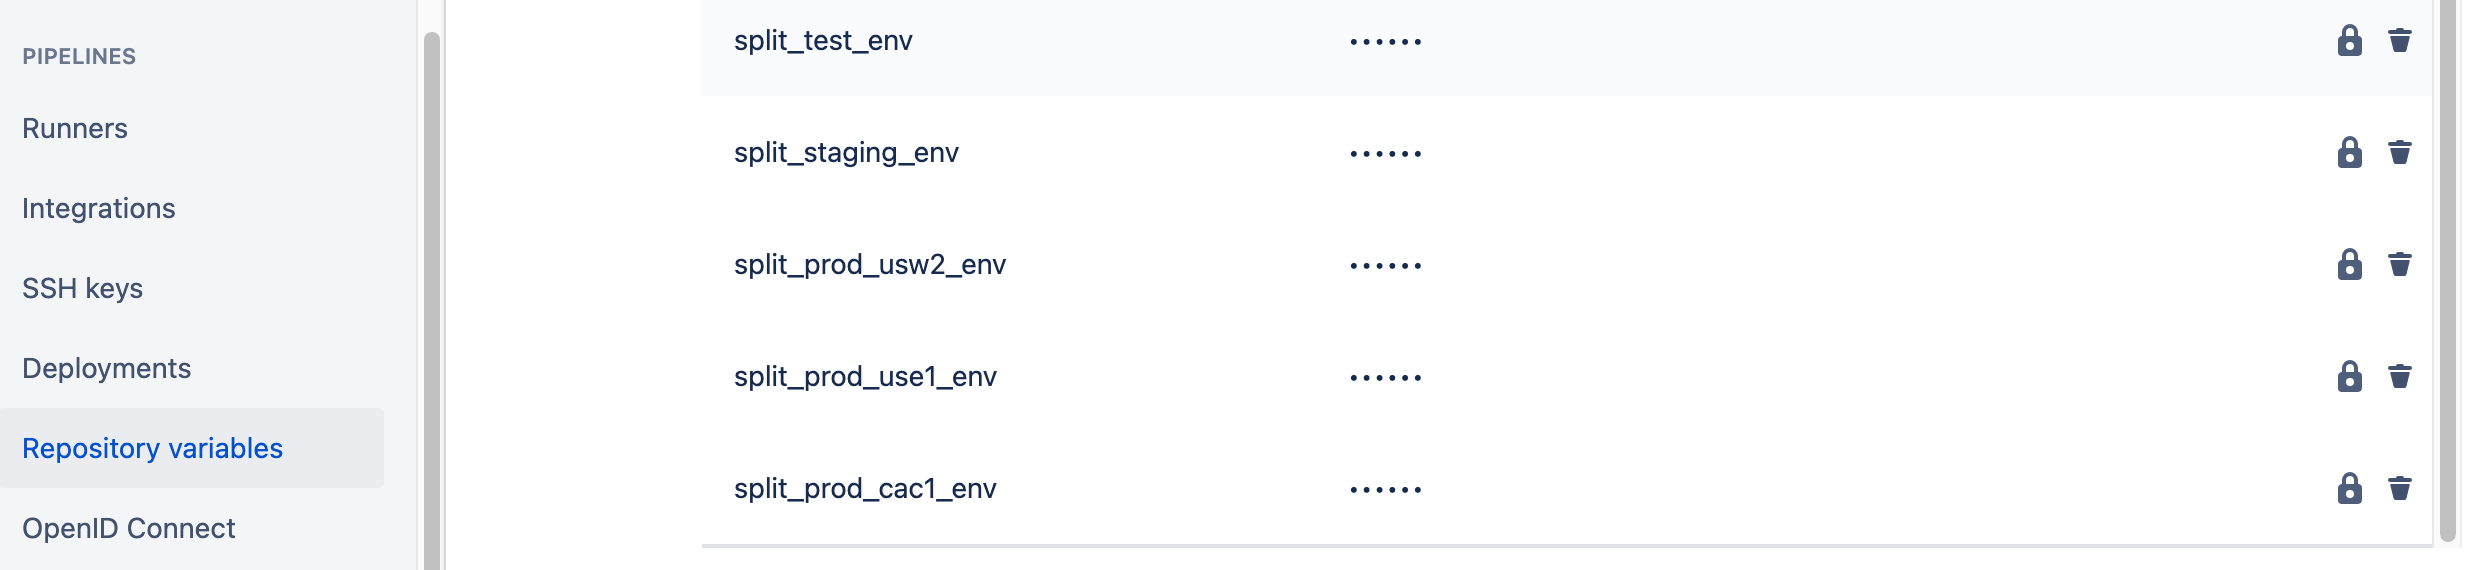Click the main page vertical scrollbar

coord(2448,270)
